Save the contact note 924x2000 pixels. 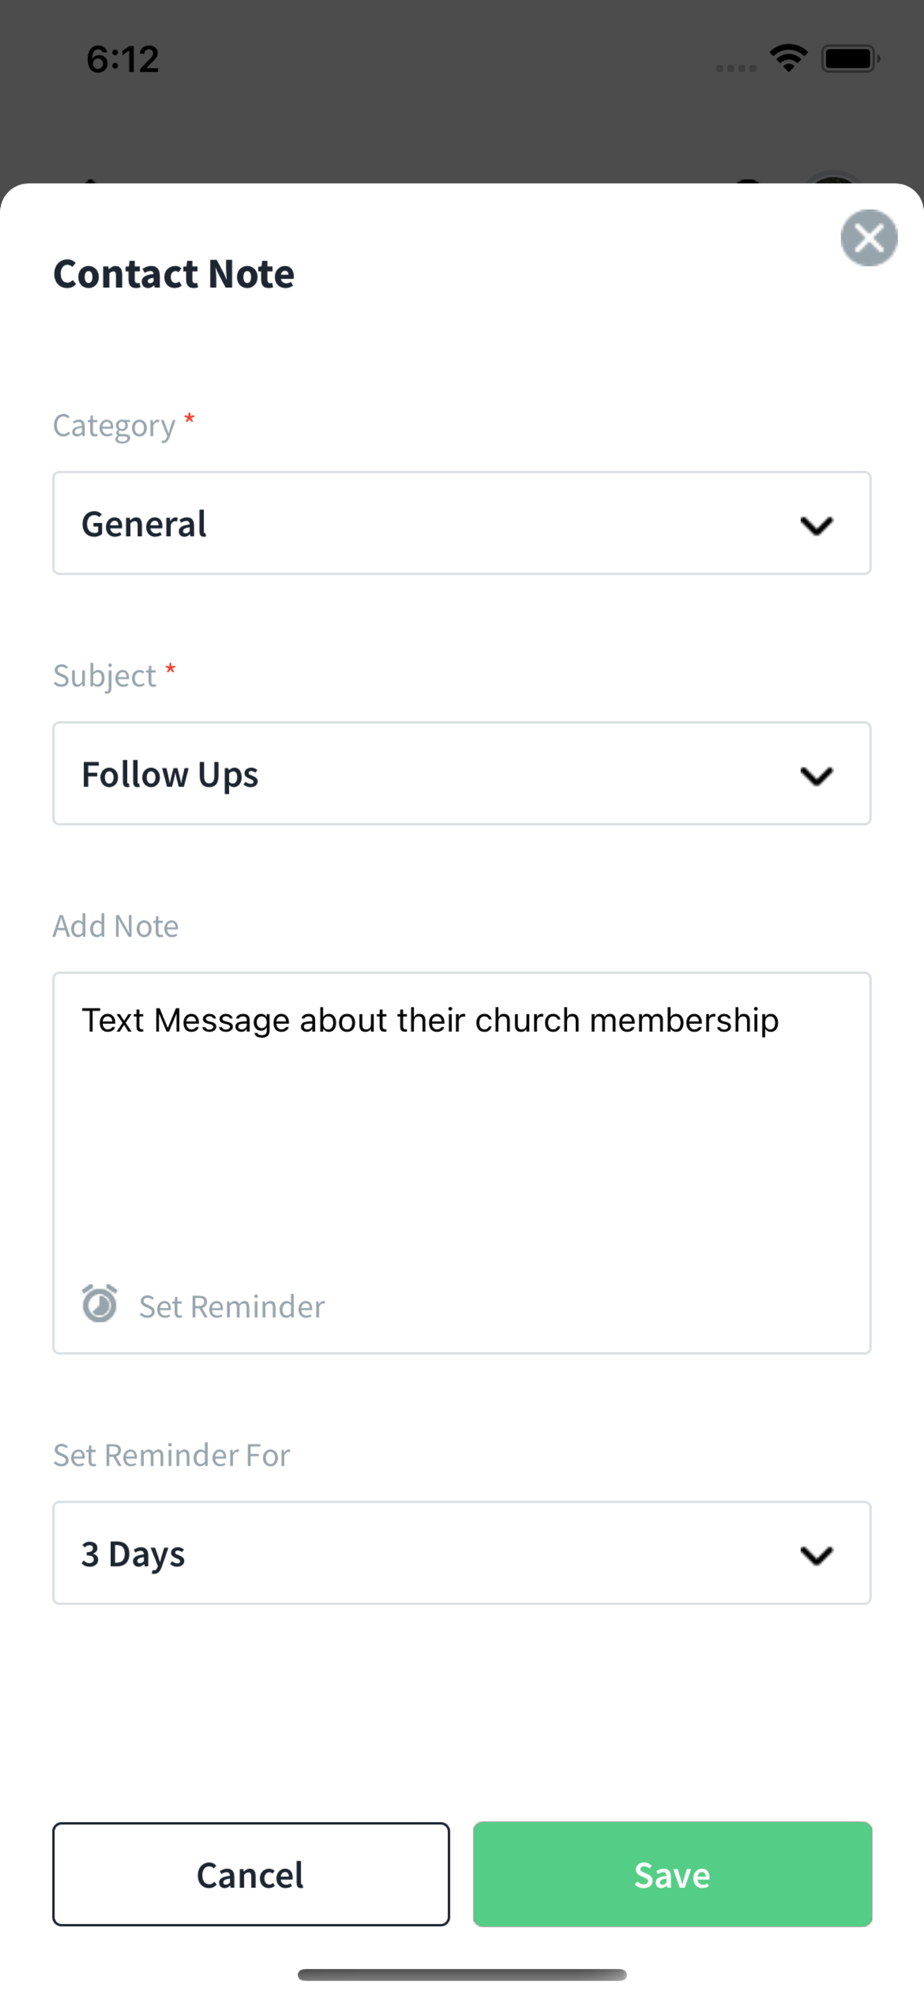672,1874
